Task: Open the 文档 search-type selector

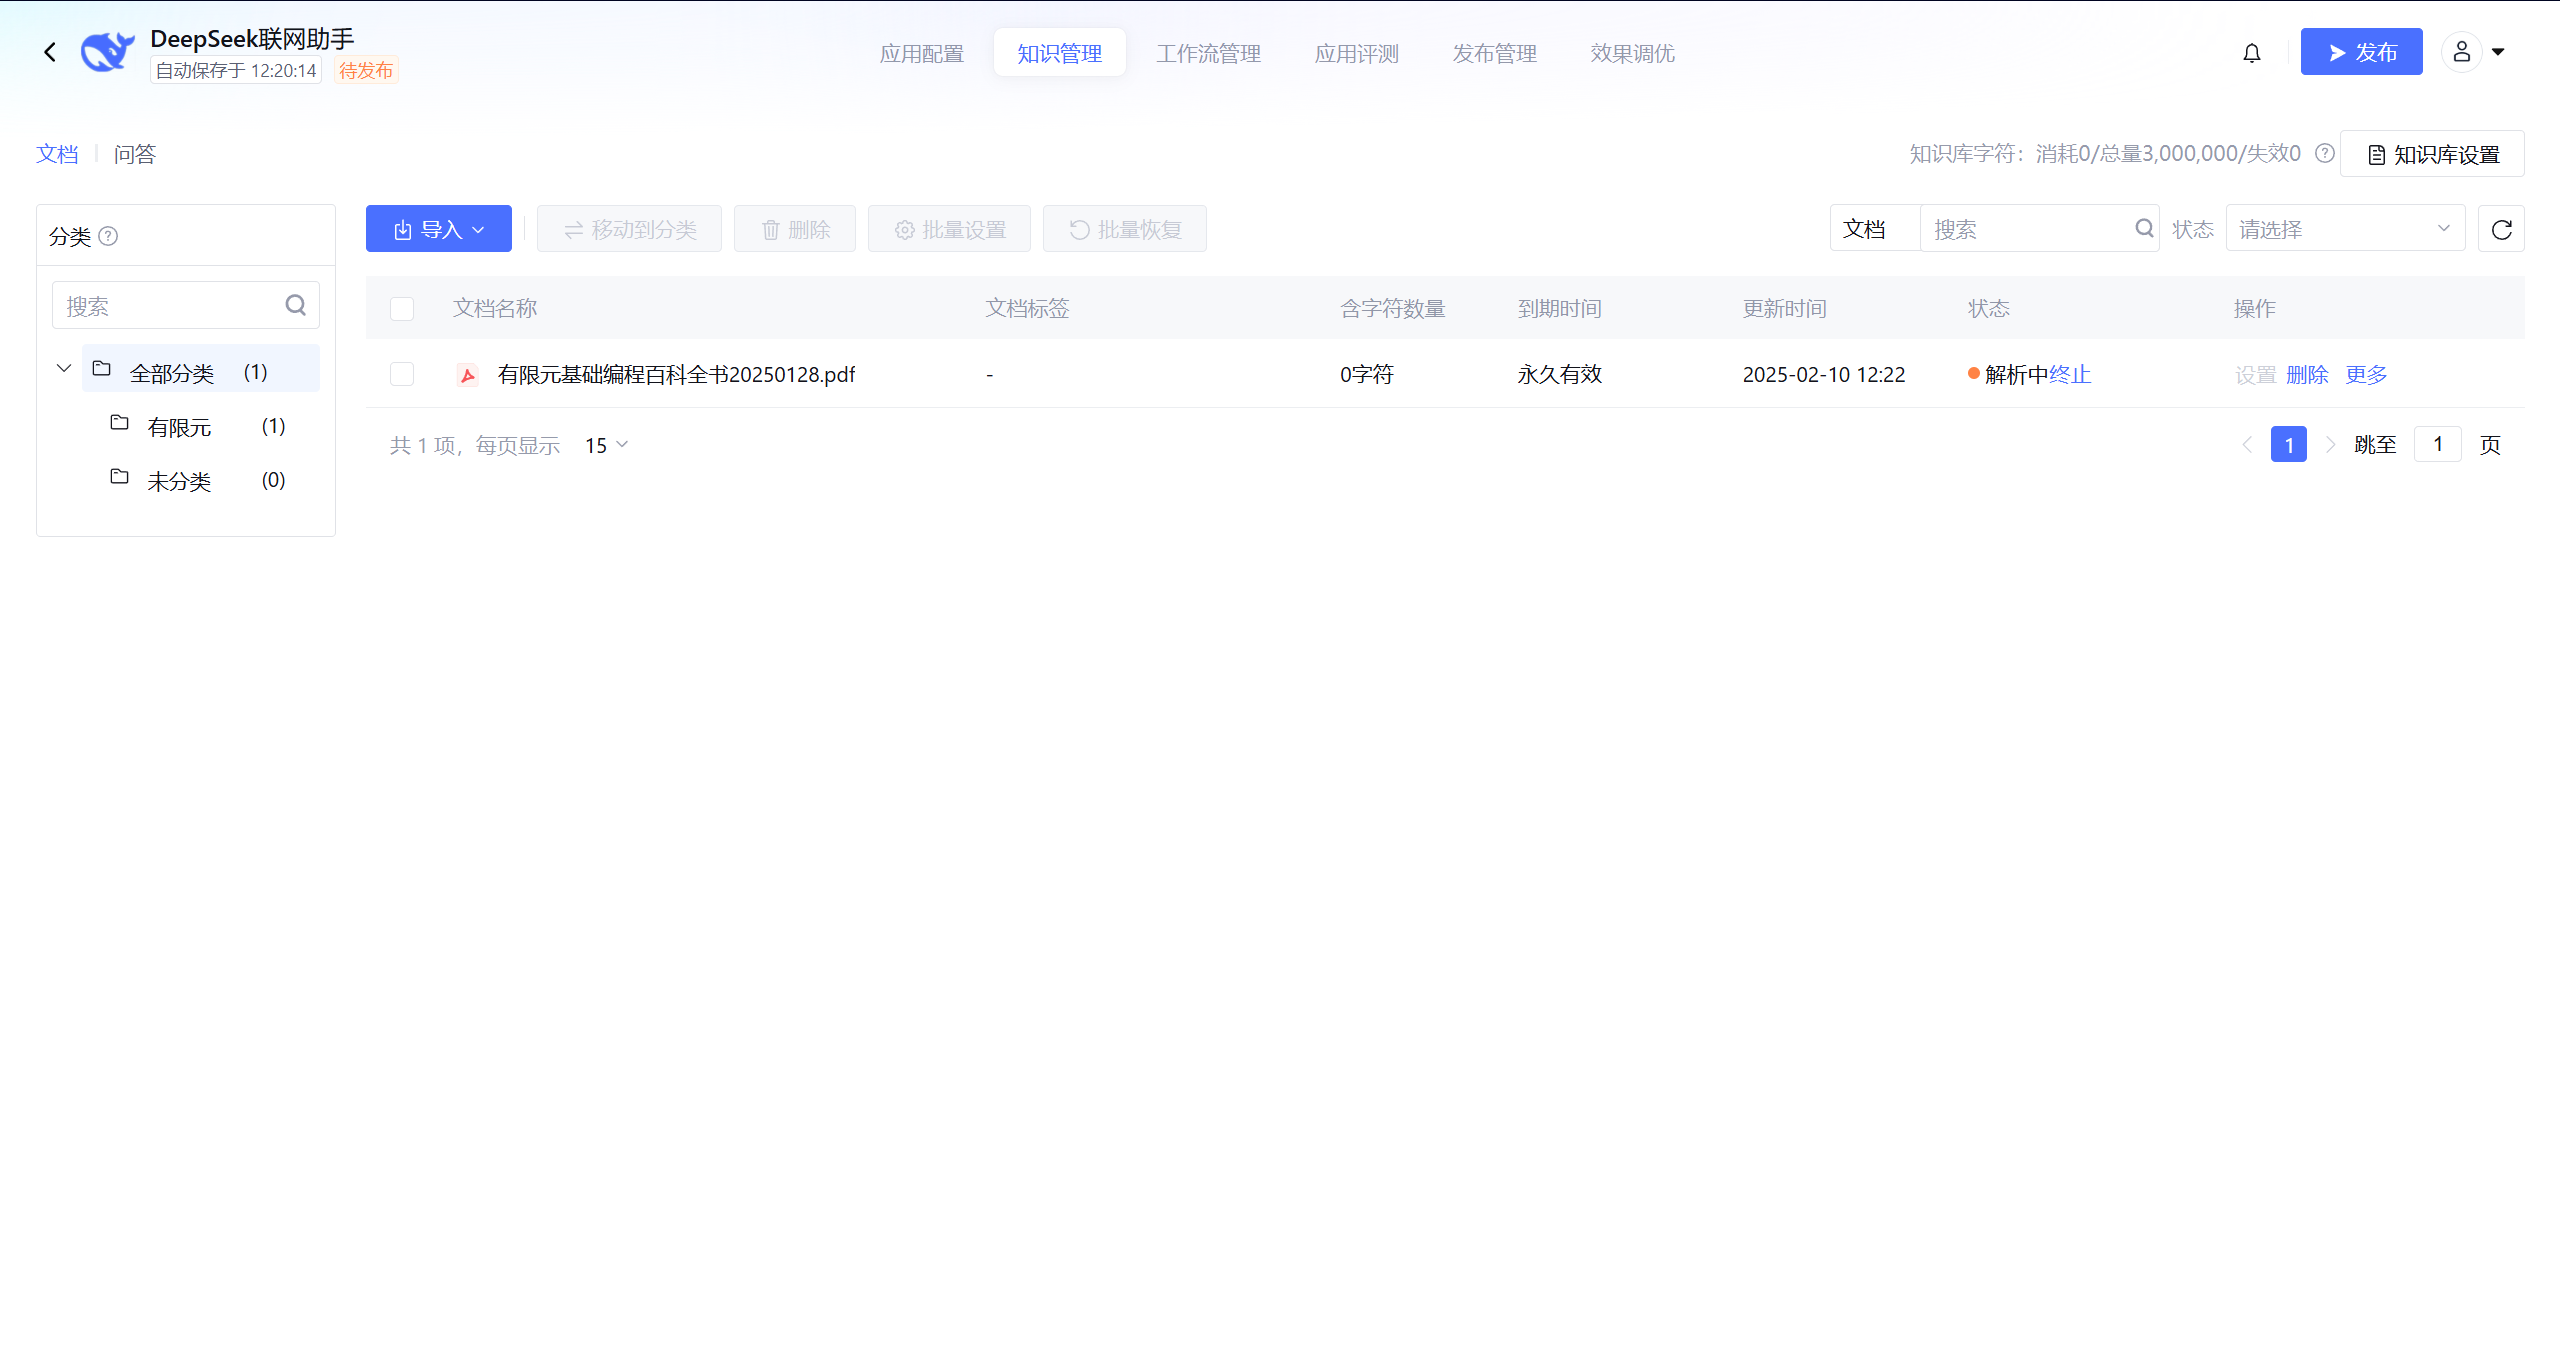Action: pyautogui.click(x=1874, y=229)
